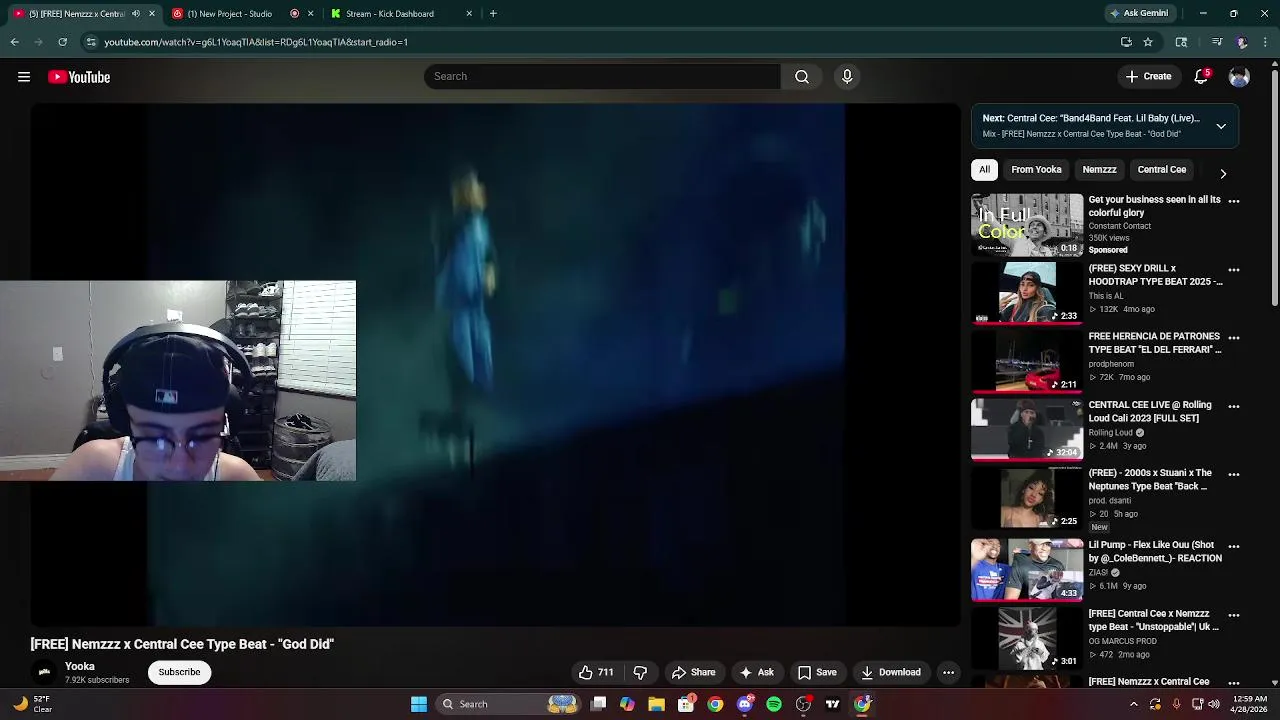Open the HERENCIA DE PATRONES thumbnail
This screenshot has height=720, width=1280.
pyautogui.click(x=1027, y=361)
